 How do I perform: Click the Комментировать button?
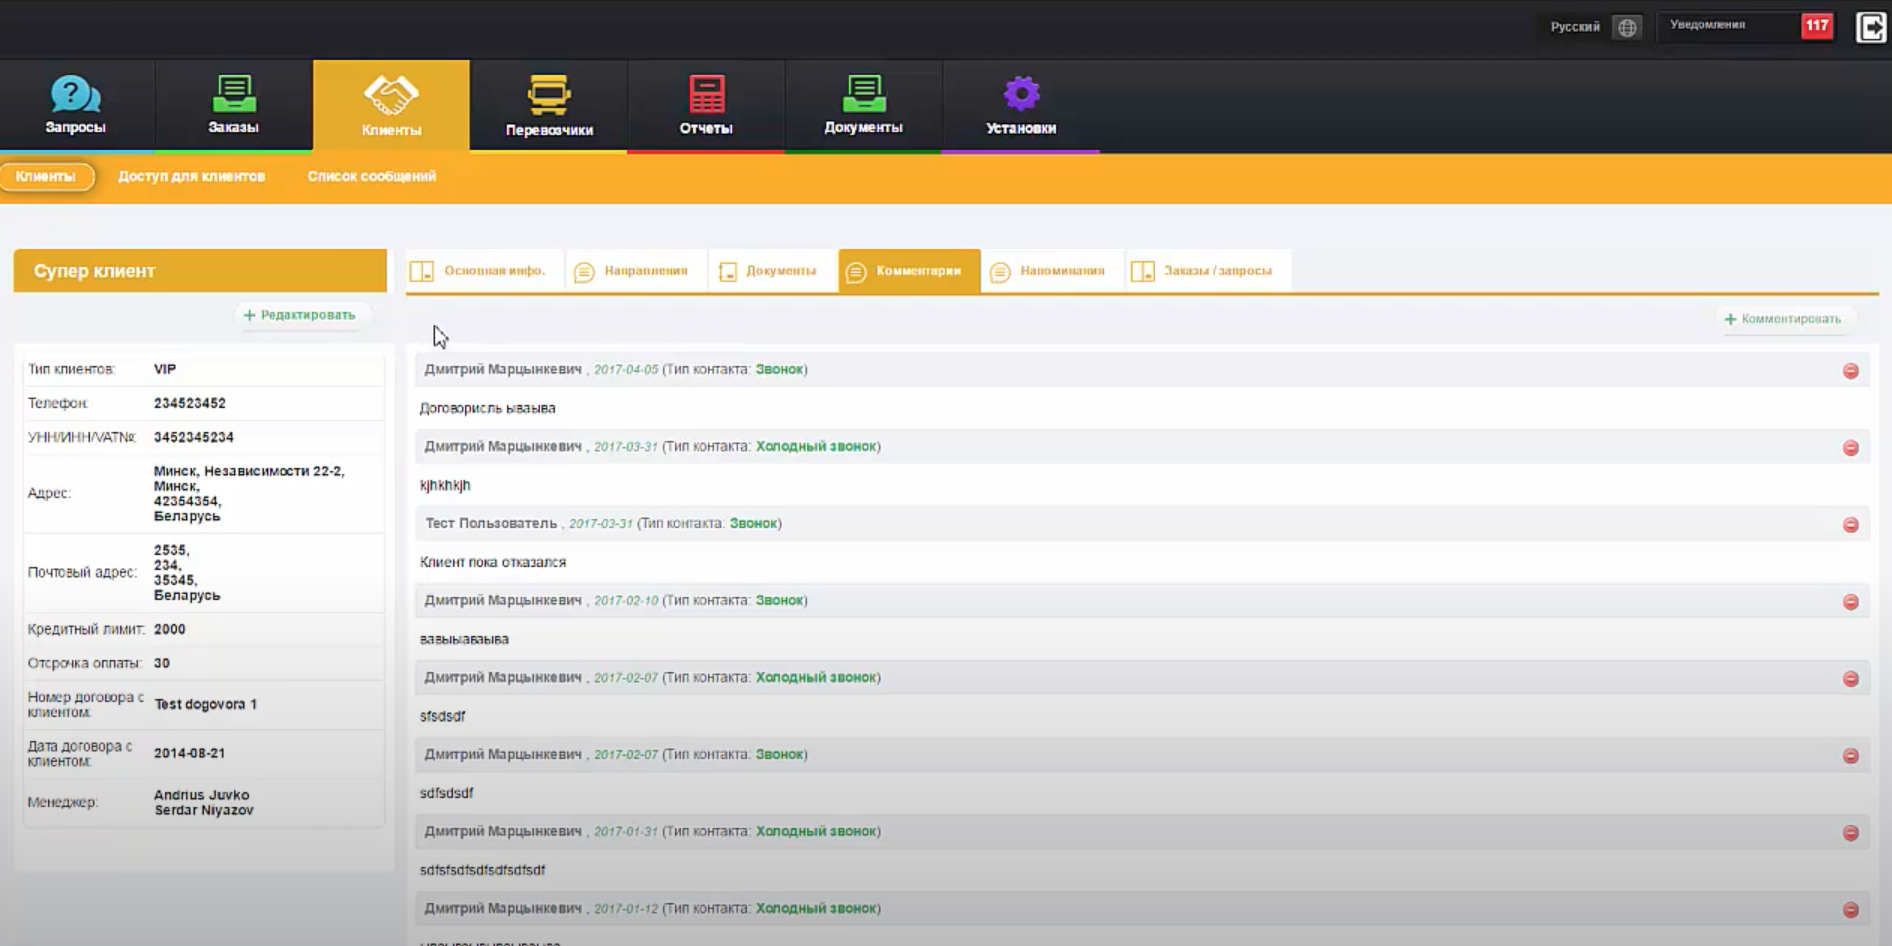pyautogui.click(x=1783, y=319)
